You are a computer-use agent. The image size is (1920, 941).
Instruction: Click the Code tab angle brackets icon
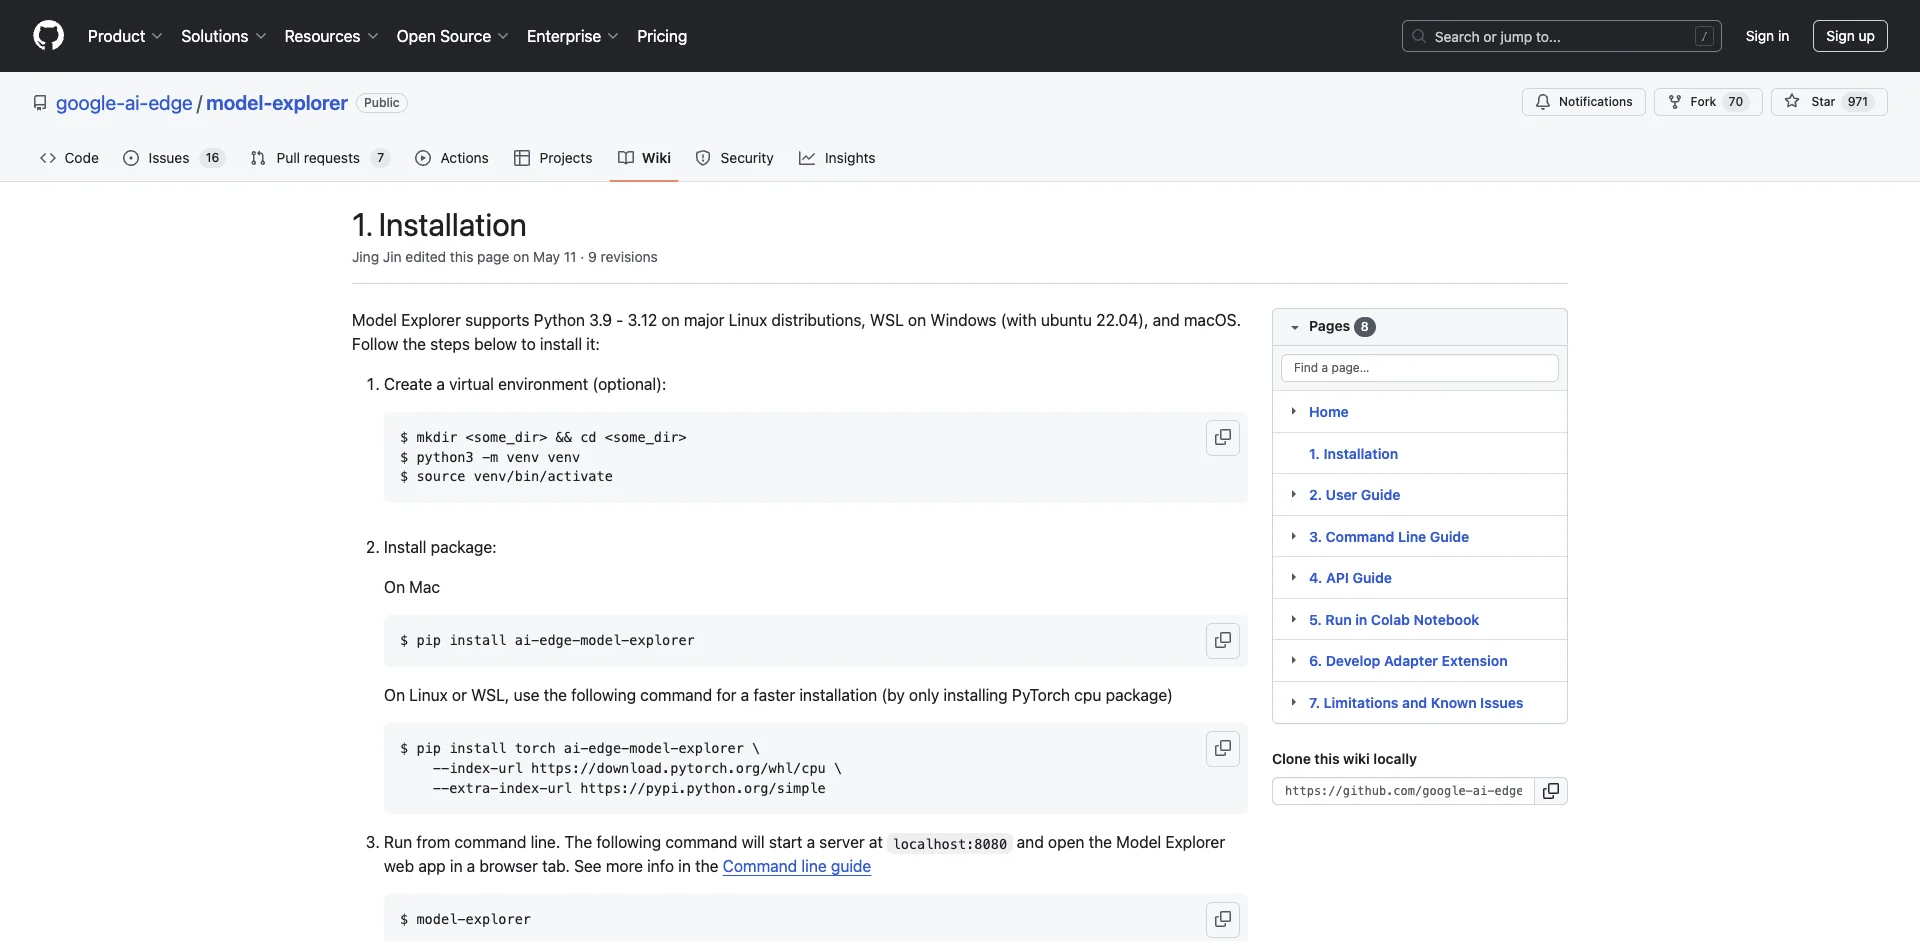(48, 158)
